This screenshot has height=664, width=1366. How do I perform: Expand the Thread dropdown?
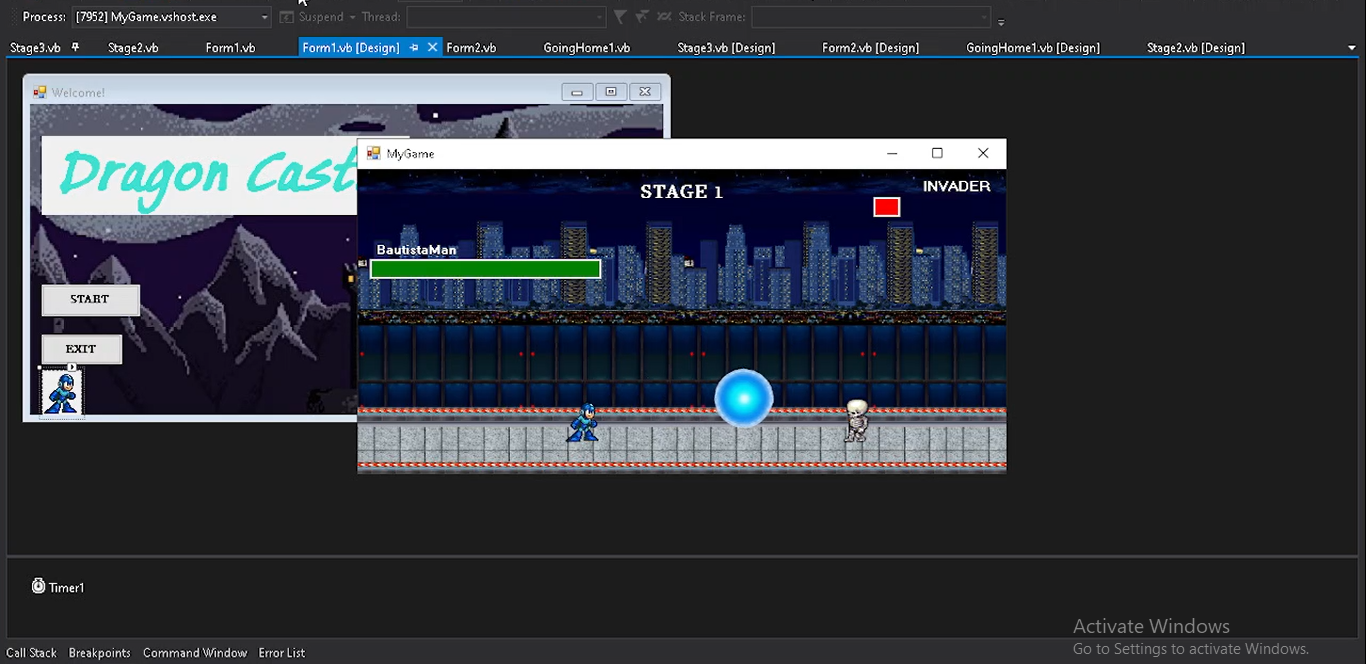click(599, 17)
